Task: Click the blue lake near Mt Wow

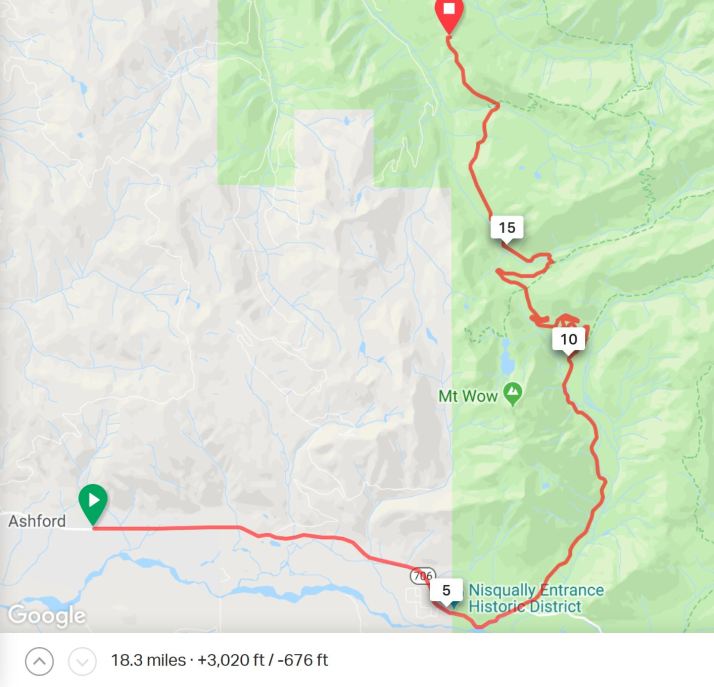Action: (507, 356)
